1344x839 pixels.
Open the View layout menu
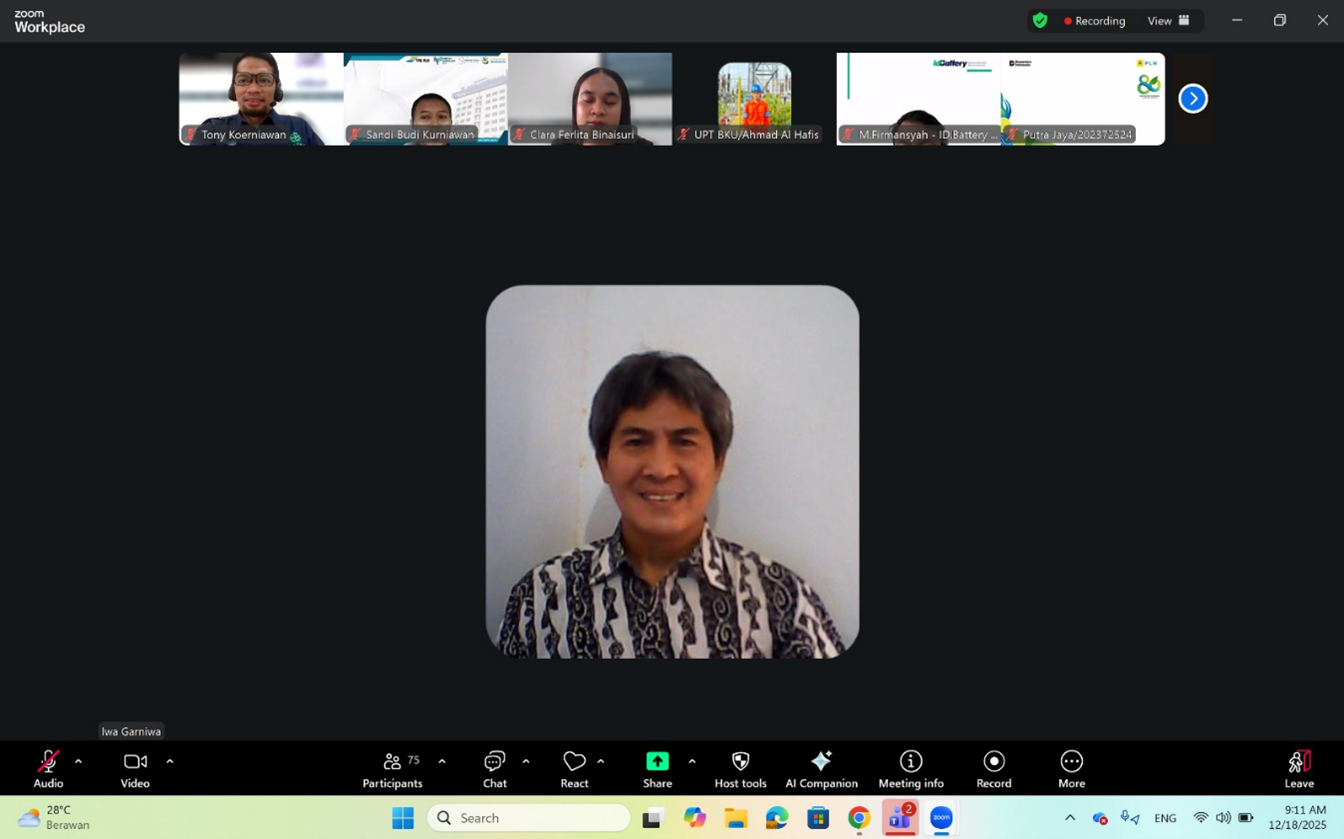coord(1168,20)
